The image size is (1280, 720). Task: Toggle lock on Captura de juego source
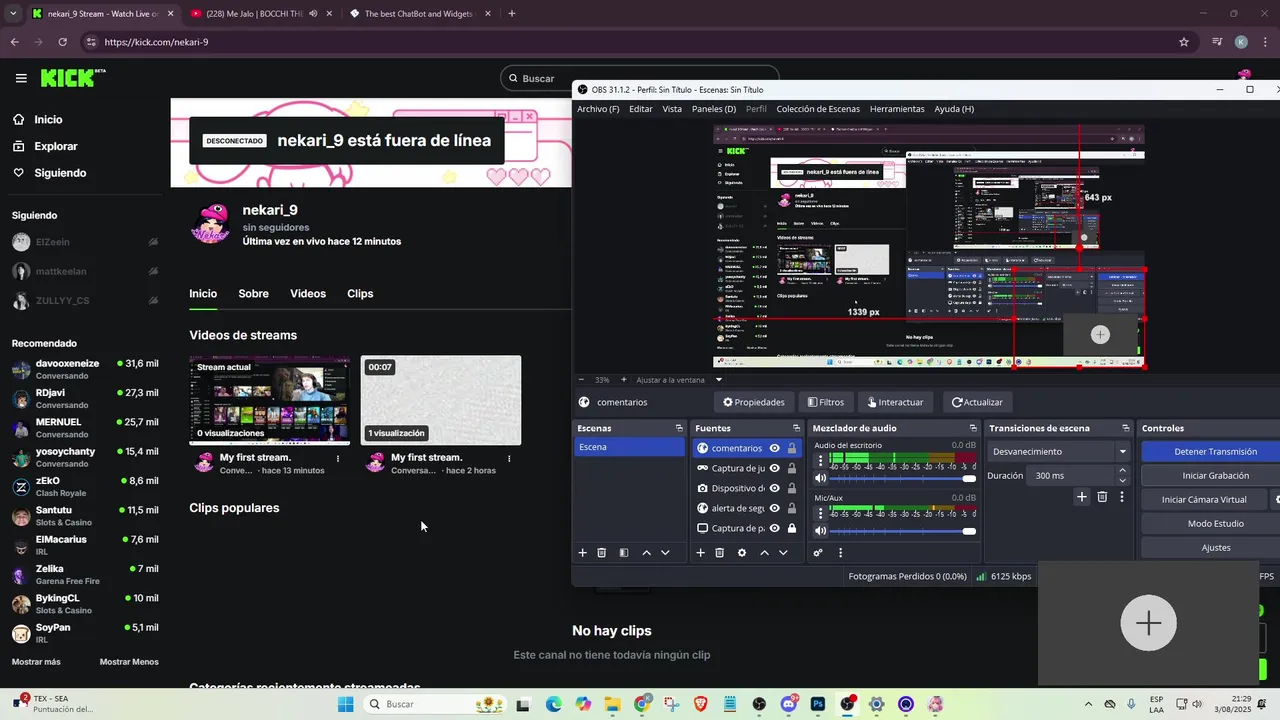[x=792, y=468]
